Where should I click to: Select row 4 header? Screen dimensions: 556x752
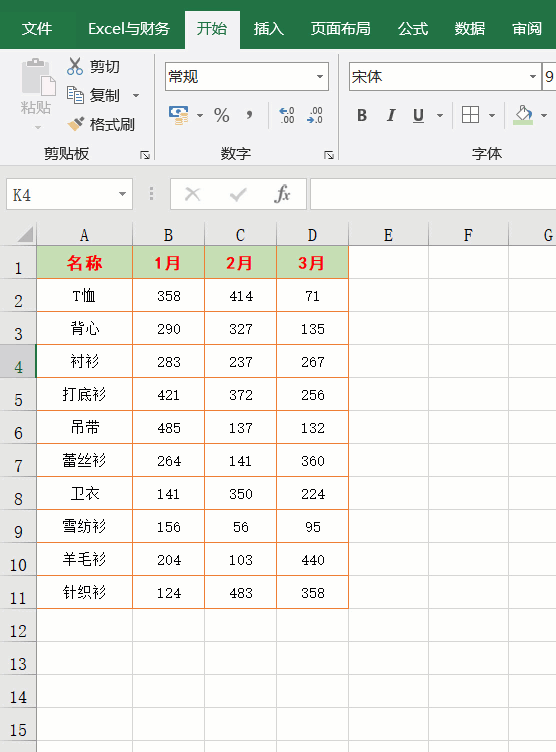pyautogui.click(x=18, y=361)
